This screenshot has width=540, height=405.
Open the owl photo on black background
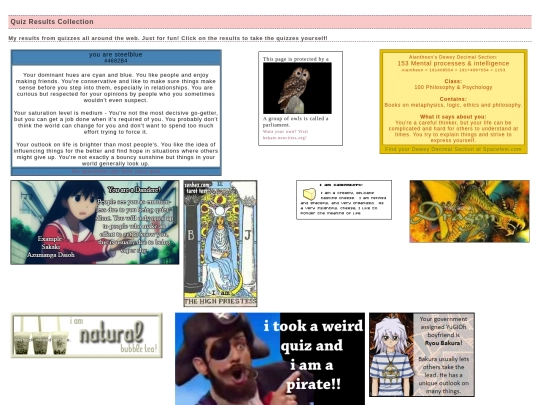click(x=297, y=88)
